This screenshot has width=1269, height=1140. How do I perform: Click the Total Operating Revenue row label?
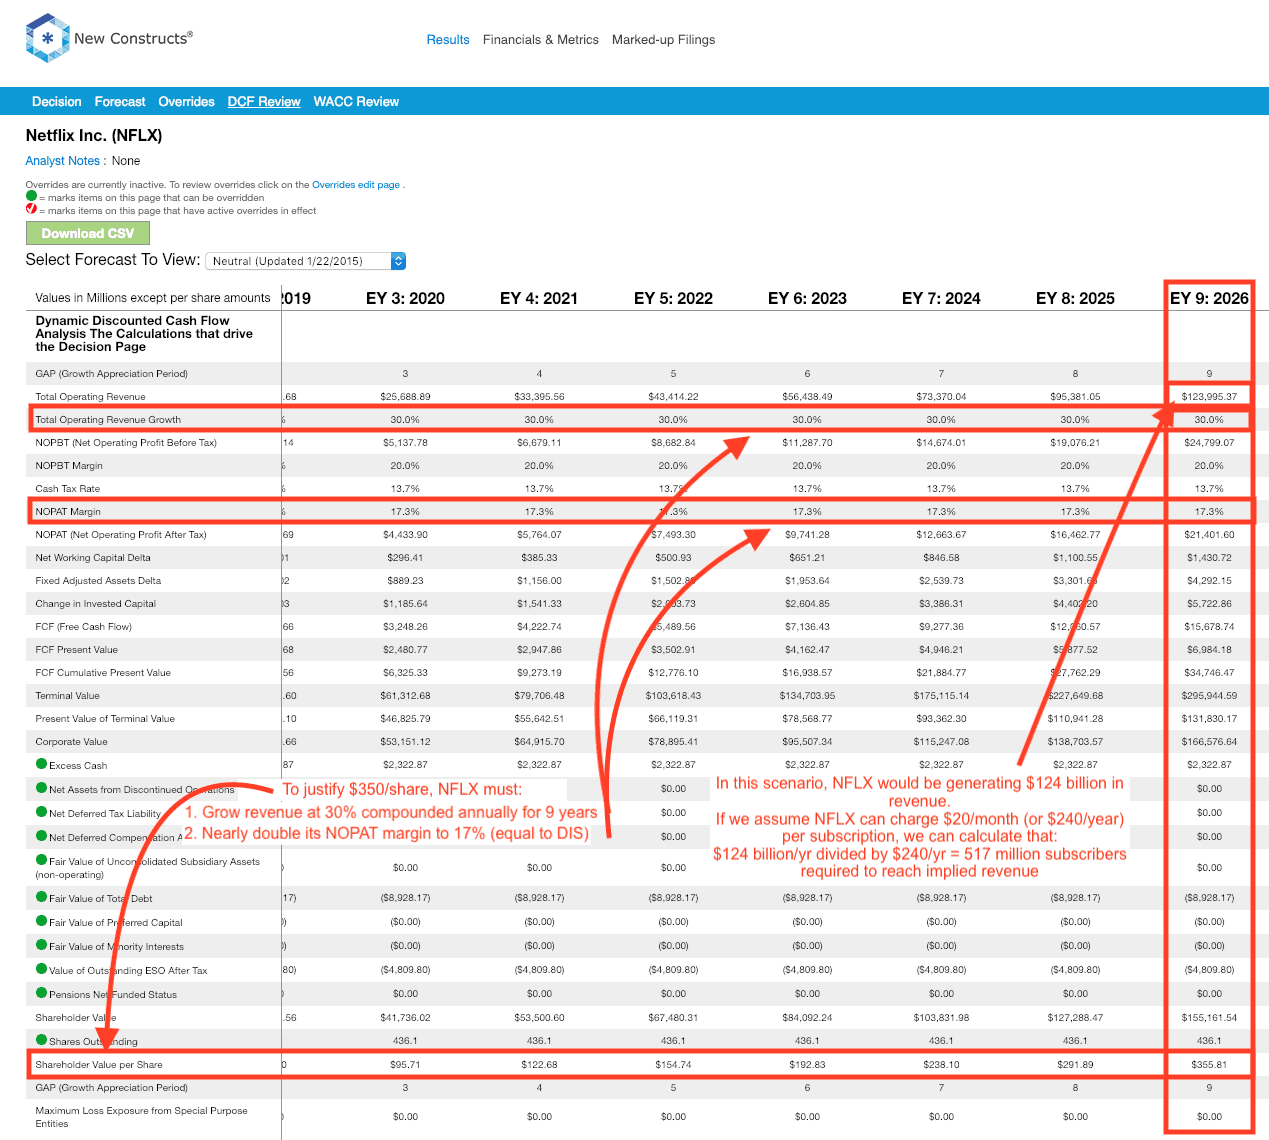[91, 397]
